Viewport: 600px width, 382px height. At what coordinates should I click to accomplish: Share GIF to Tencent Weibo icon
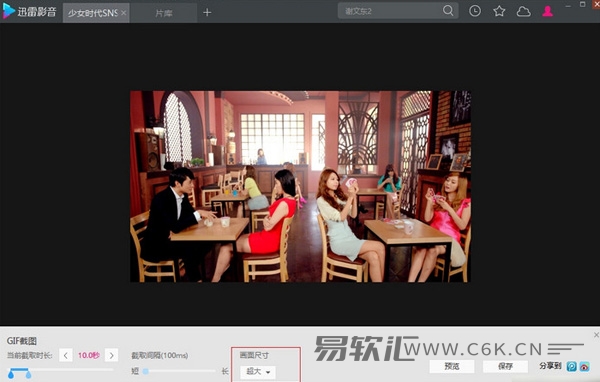tap(571, 366)
